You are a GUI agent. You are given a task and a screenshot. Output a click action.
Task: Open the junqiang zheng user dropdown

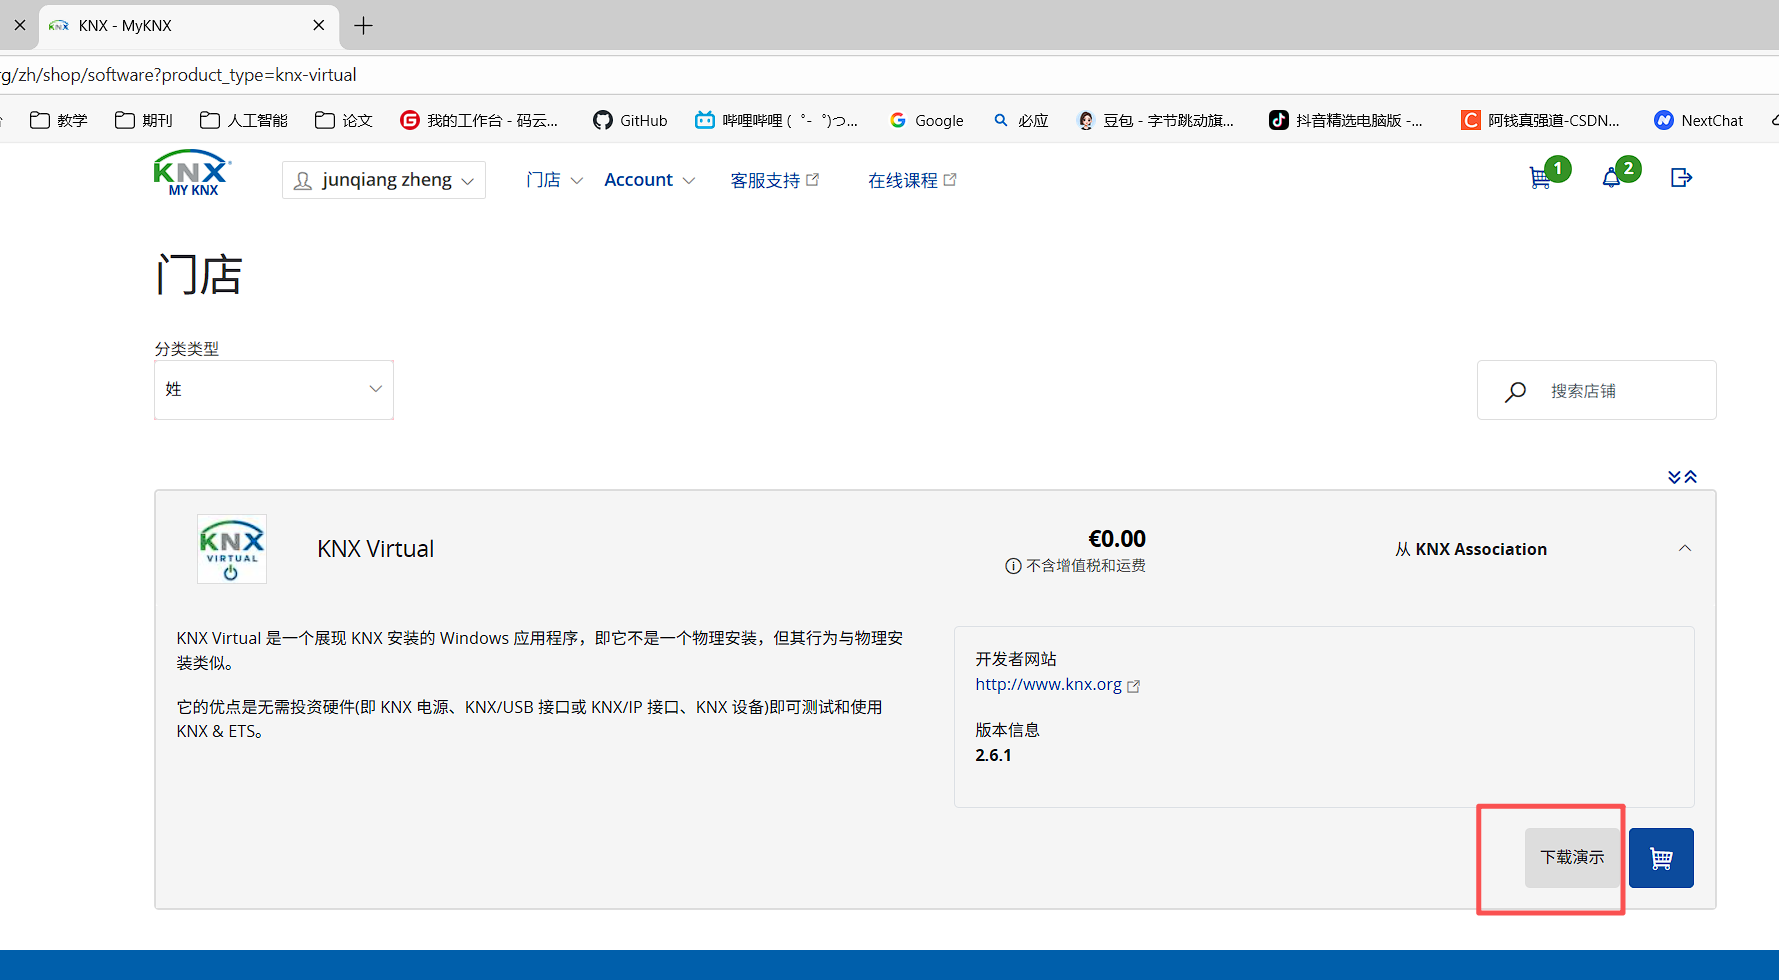click(x=384, y=180)
